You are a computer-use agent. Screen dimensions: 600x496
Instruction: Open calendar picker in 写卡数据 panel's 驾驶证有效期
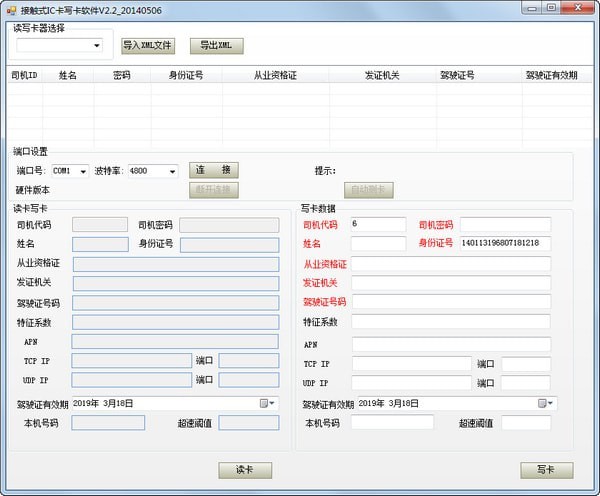(545, 403)
